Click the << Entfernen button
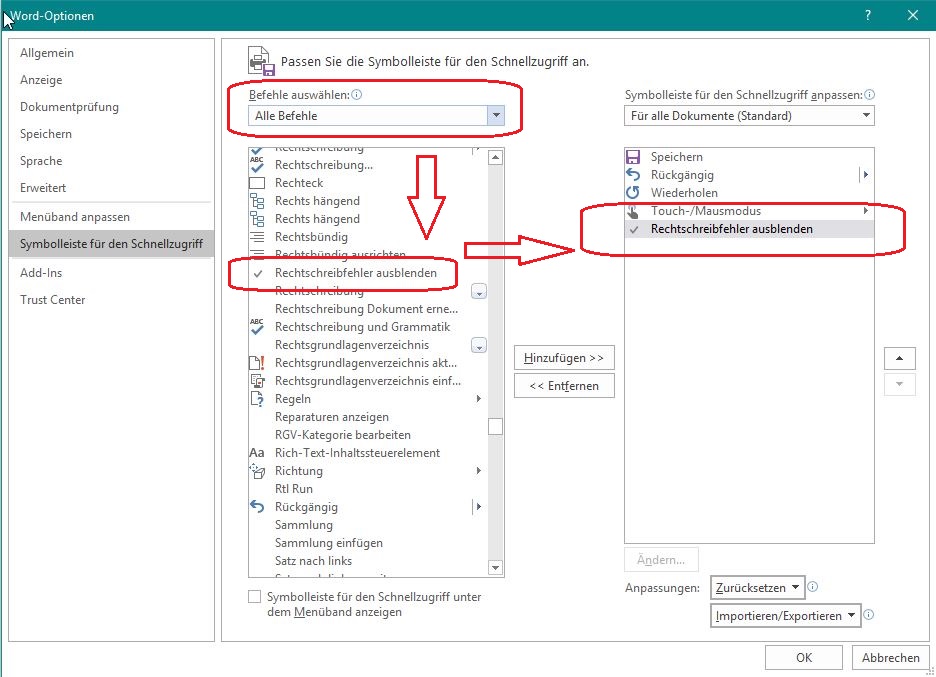 (564, 386)
